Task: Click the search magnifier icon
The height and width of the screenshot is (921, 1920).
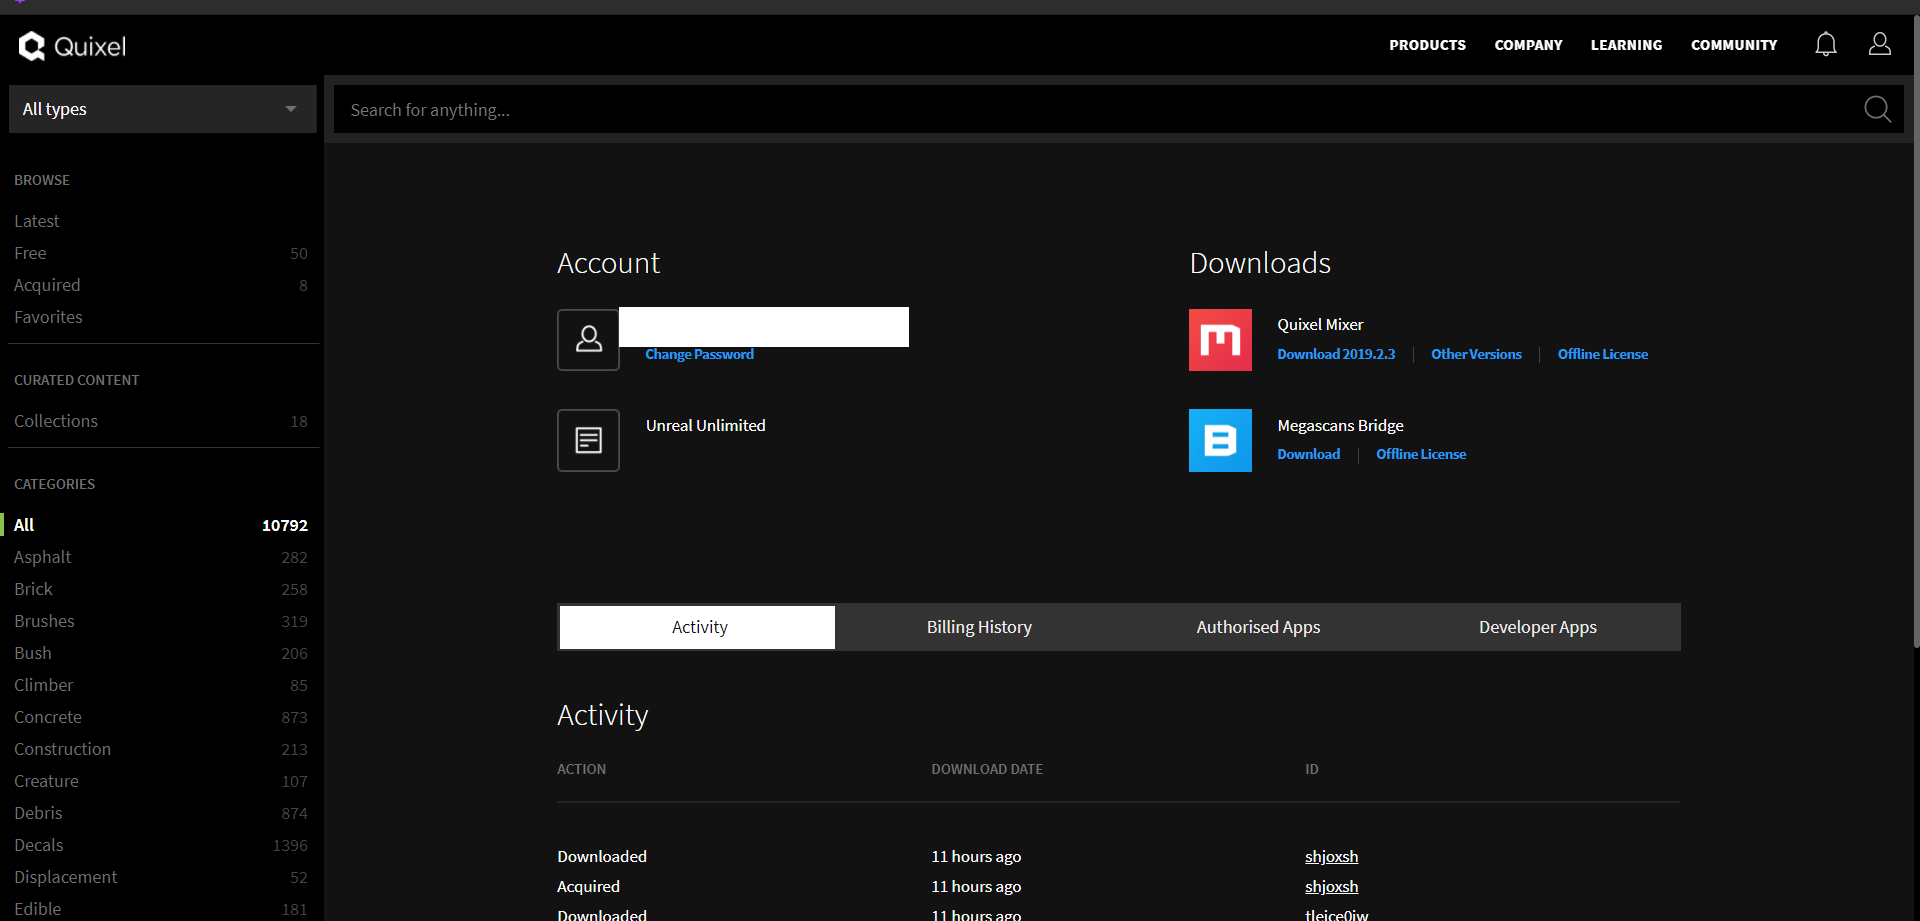Action: point(1877,109)
